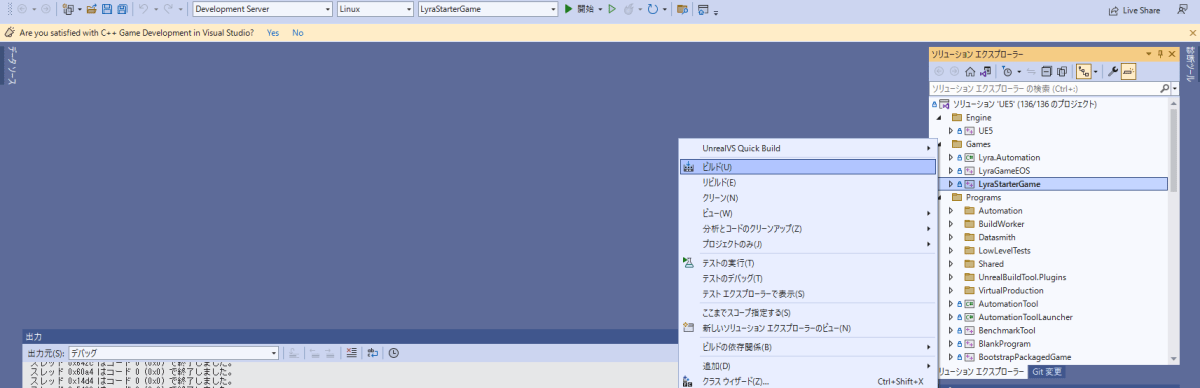Expand the UE5 project node
Screen dimensions: 1200x388
click(951, 130)
